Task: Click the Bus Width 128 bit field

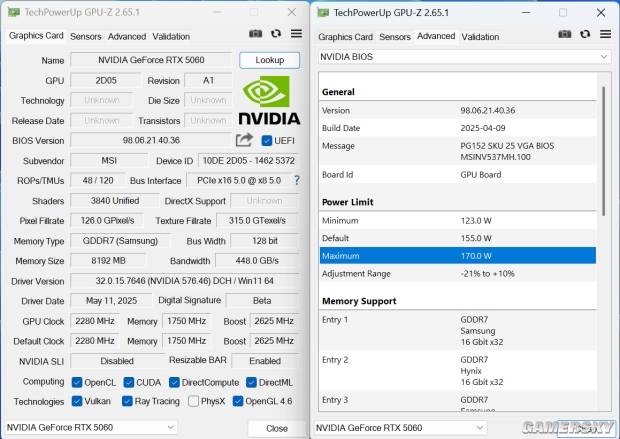Action: 265,241
